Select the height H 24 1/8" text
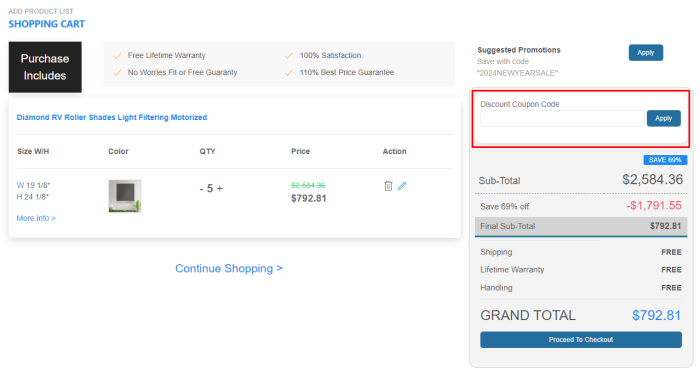This screenshot has height=371, width=700. [33, 197]
